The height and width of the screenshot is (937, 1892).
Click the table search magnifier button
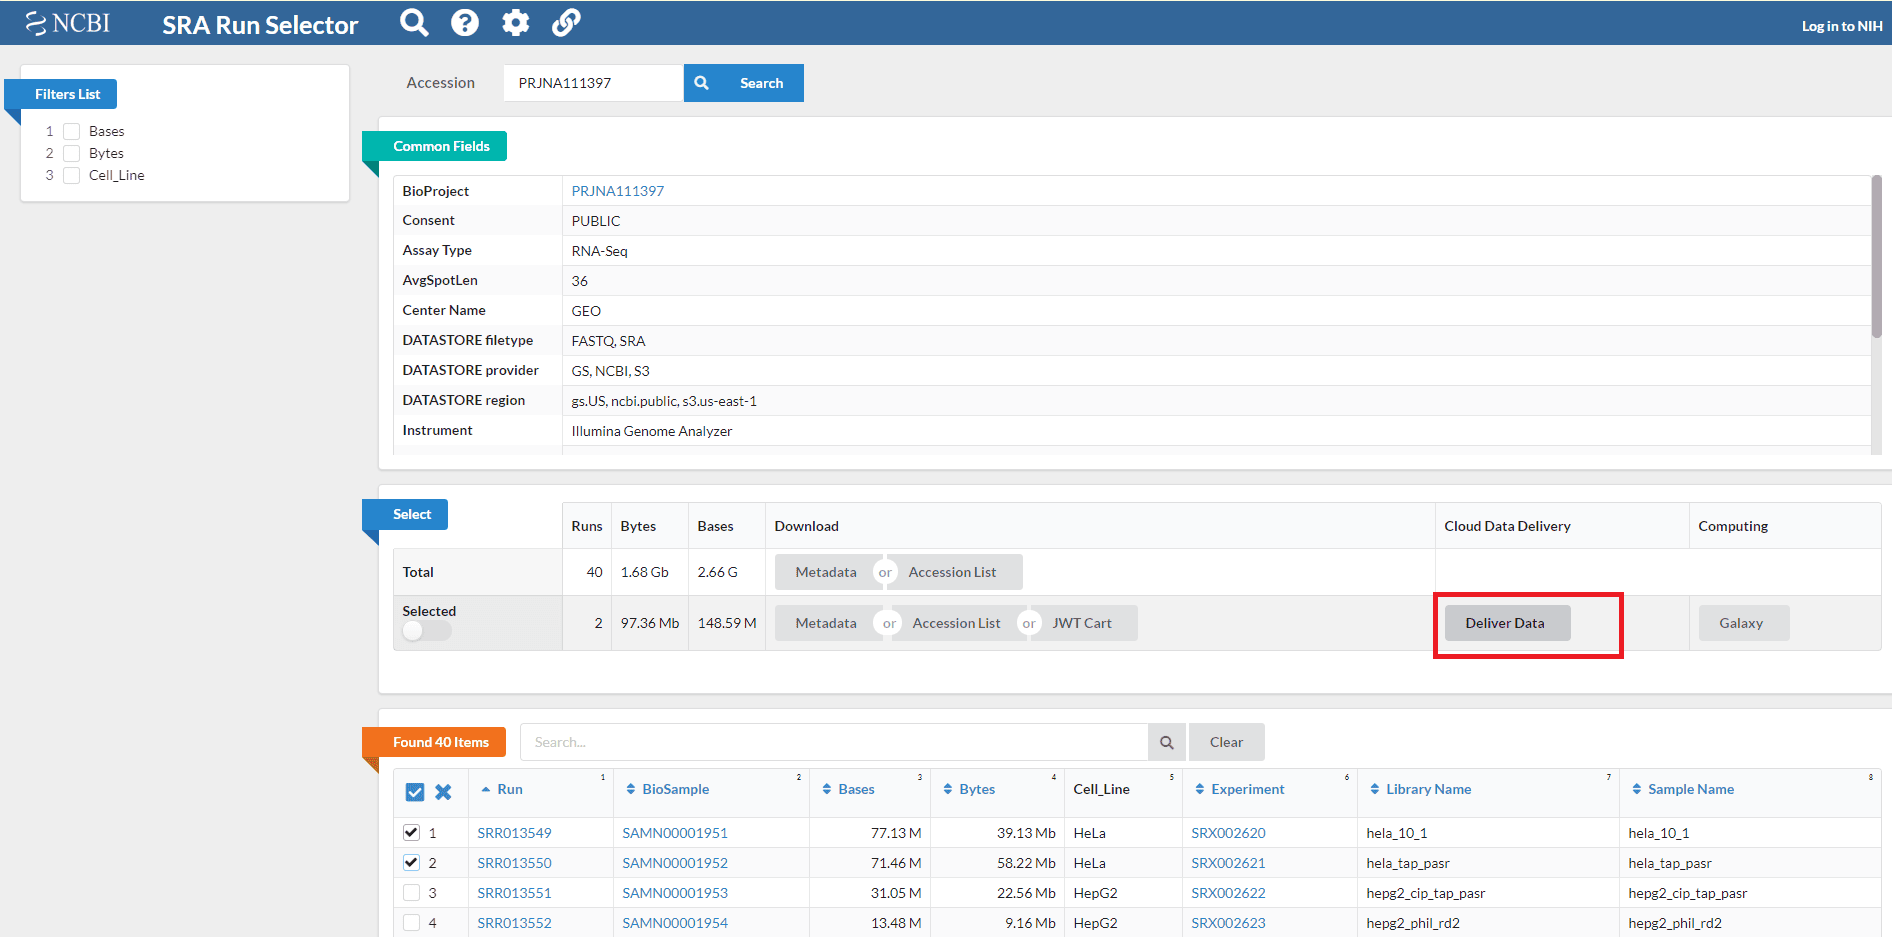coord(1166,742)
